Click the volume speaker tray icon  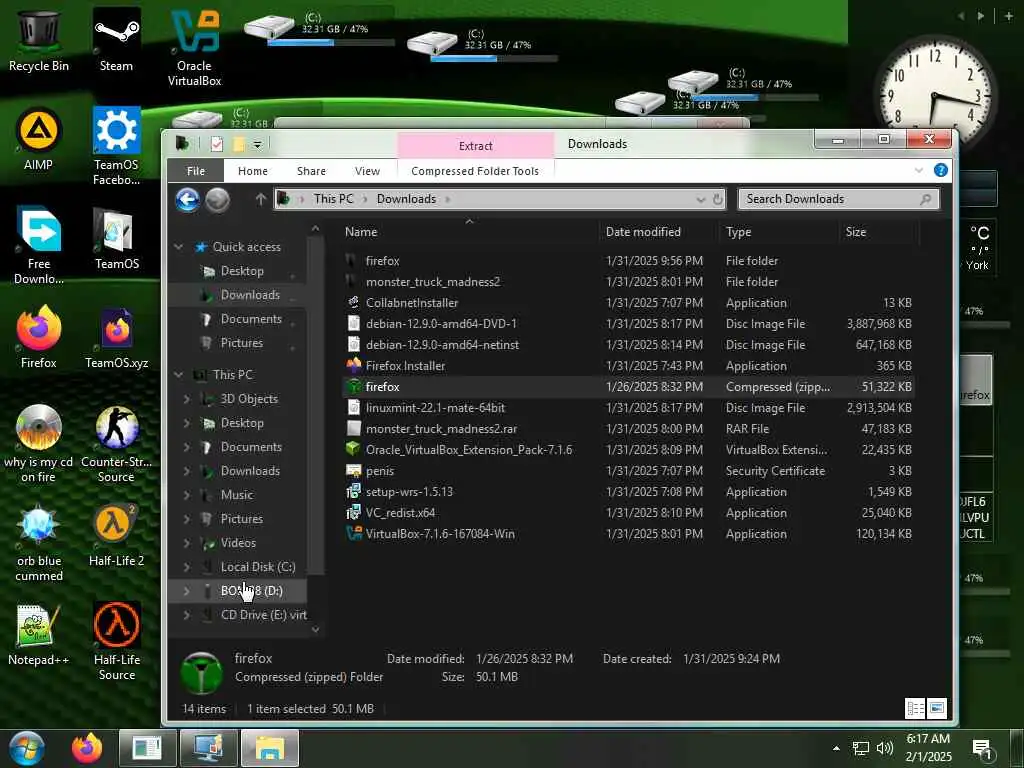(885, 748)
